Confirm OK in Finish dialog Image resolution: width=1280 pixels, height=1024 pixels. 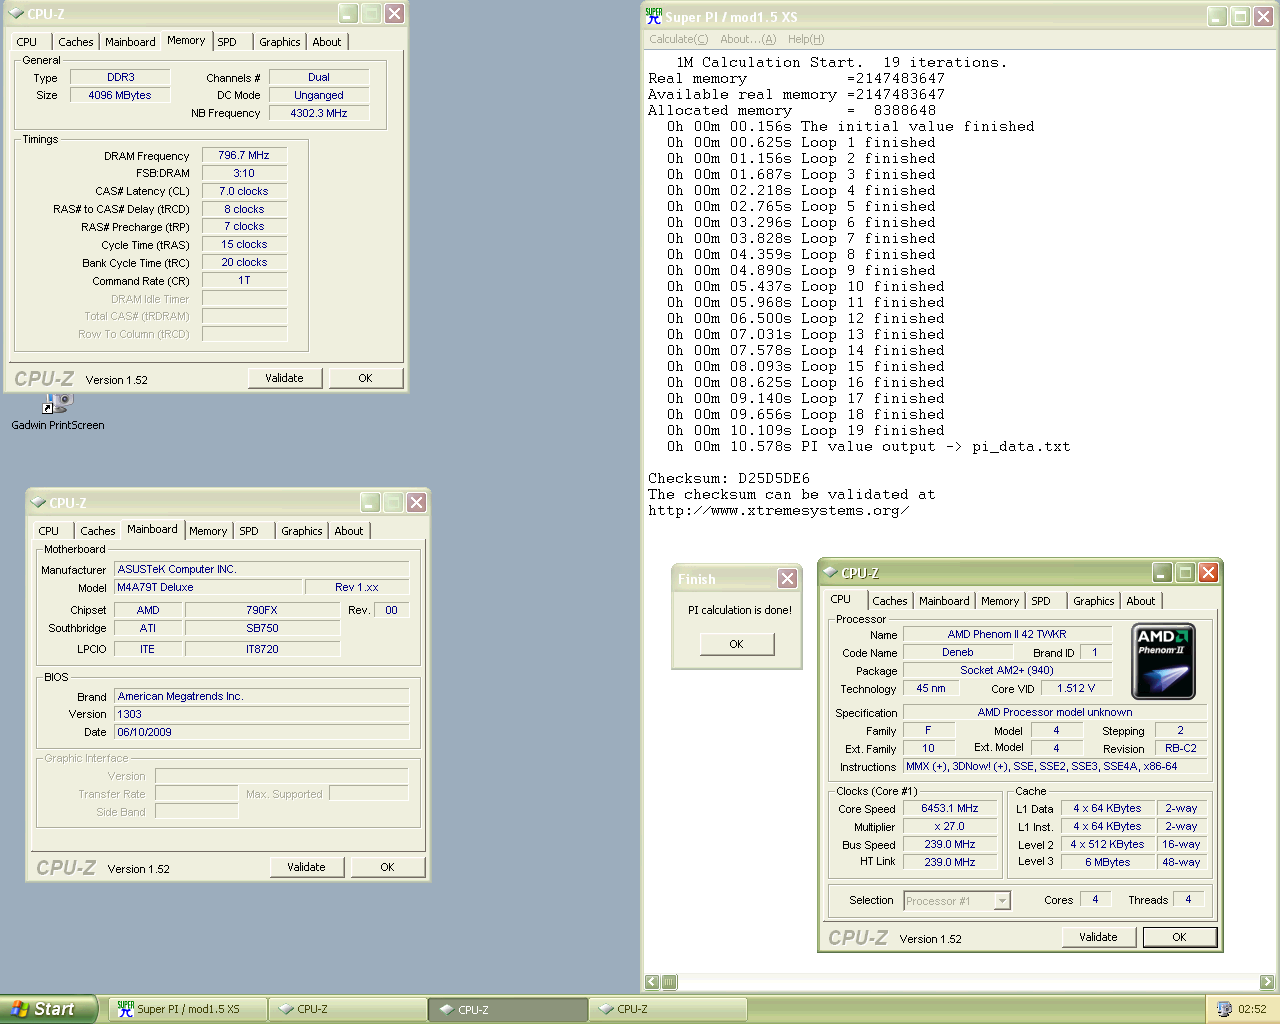(736, 644)
